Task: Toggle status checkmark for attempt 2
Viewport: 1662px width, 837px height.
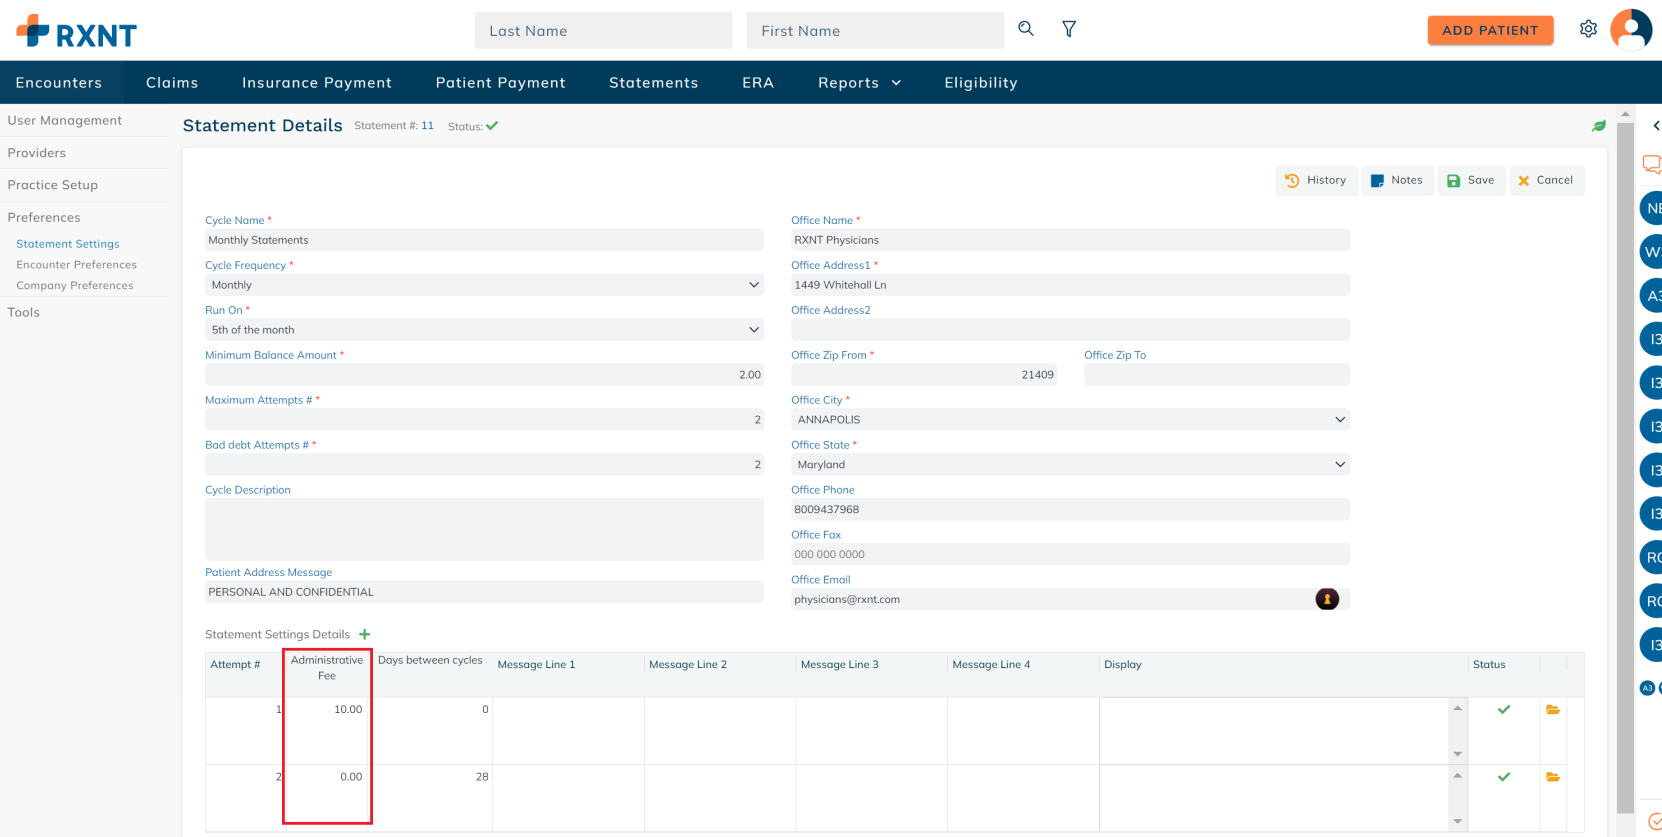Action: [x=1503, y=777]
